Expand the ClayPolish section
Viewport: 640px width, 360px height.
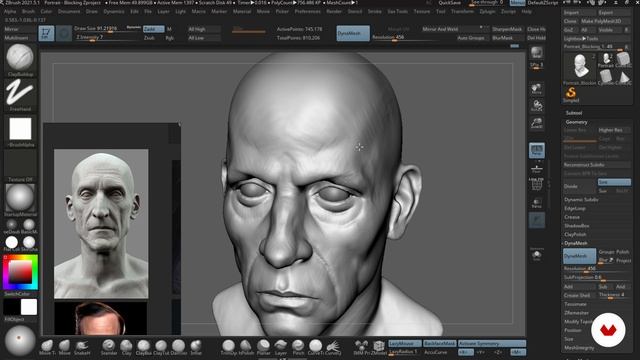pos(575,234)
